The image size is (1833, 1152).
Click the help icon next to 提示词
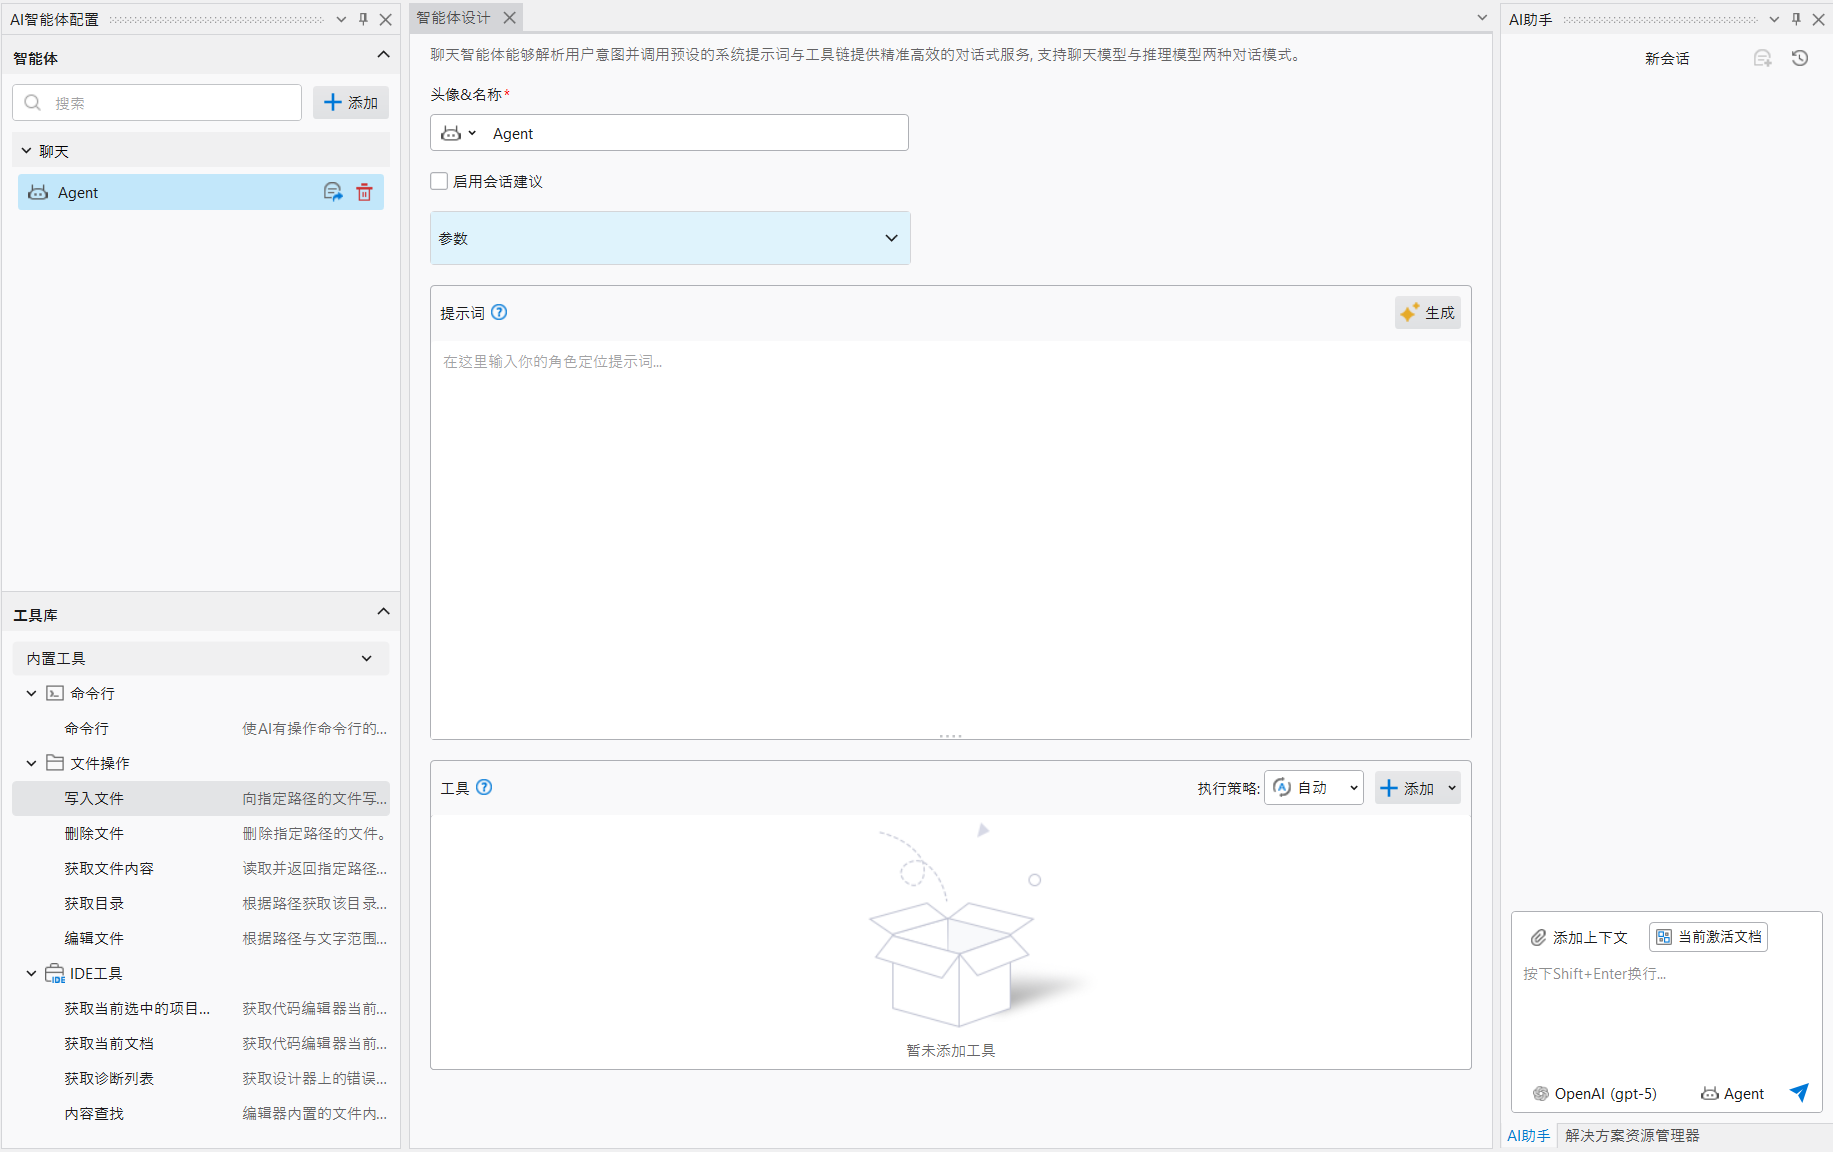coord(500,312)
